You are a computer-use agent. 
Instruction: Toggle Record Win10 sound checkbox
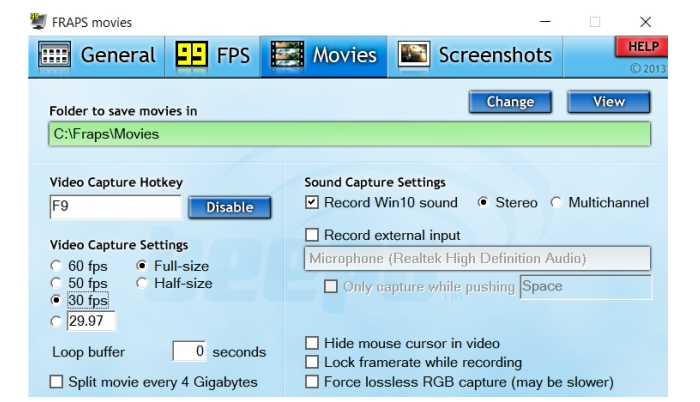[312, 202]
